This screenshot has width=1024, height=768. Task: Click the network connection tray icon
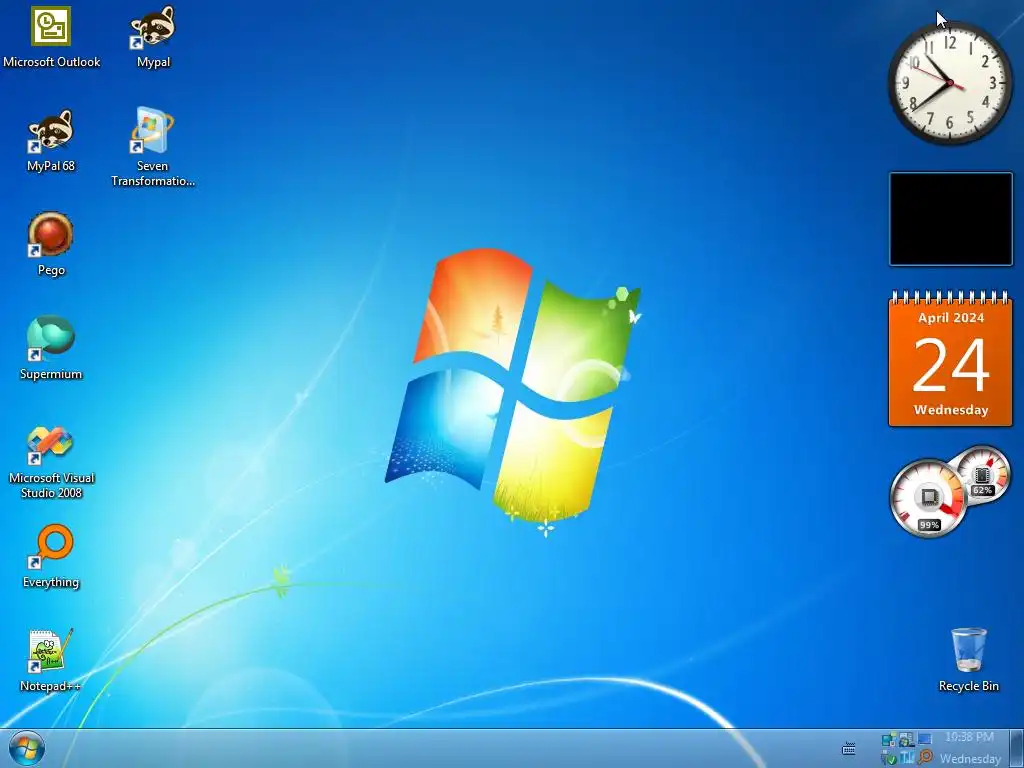[889, 739]
